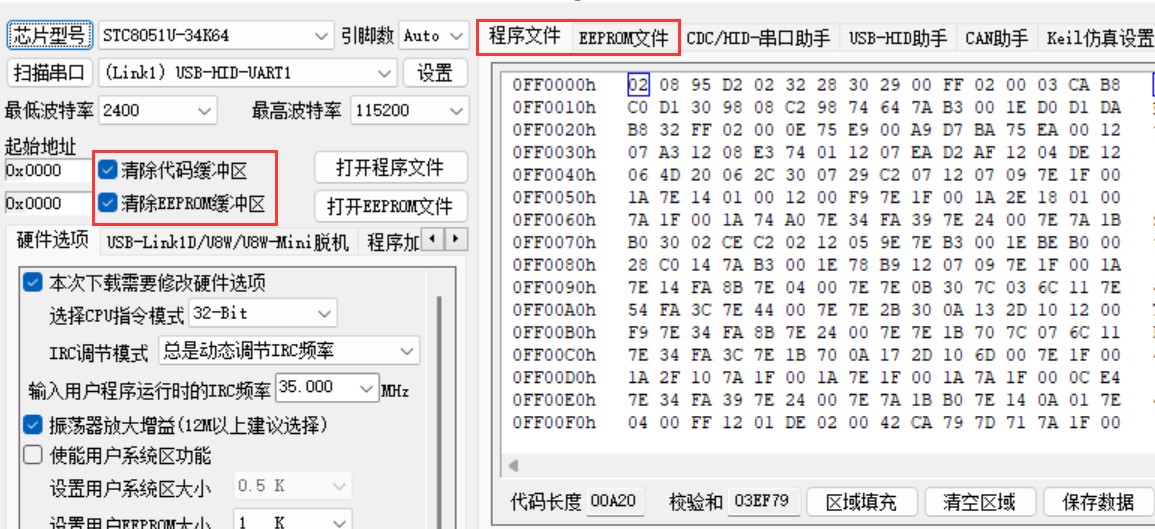Click 区域填充 button
Screen dimensions: 1155x529
(861, 502)
